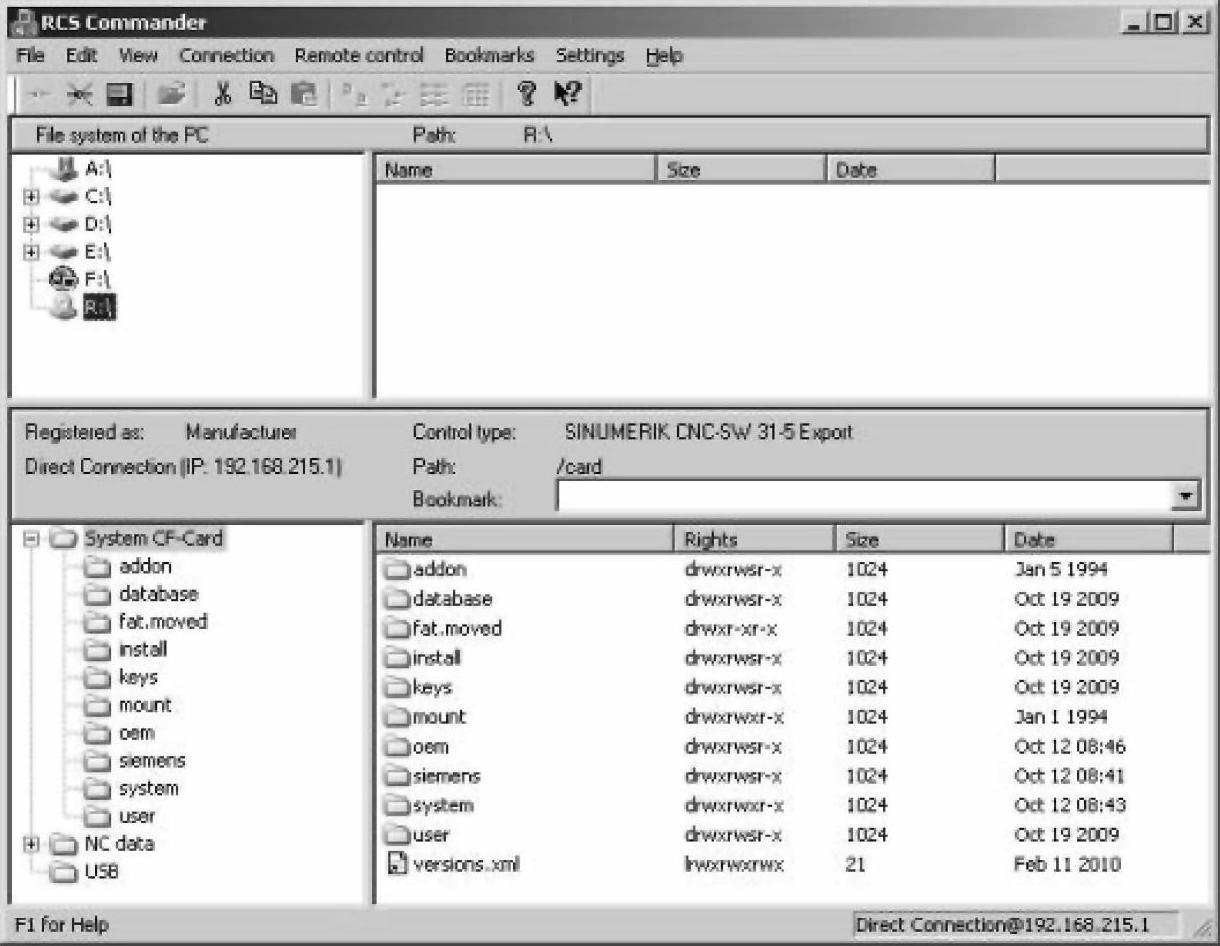Click the 'Feb 11 2010' date cell

pyautogui.click(x=1067, y=863)
